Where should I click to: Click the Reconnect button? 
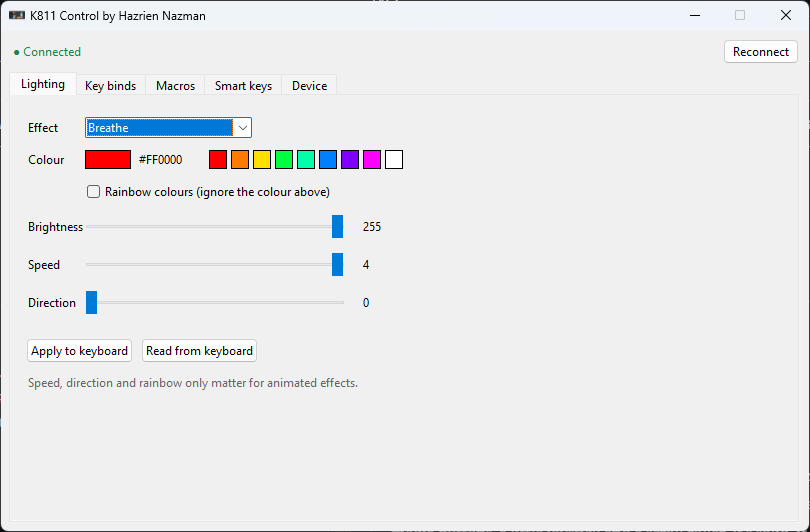pyautogui.click(x=761, y=52)
